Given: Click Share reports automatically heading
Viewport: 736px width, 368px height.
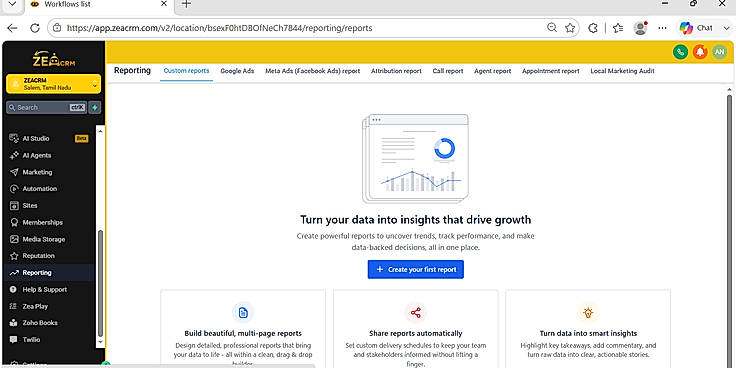Looking at the screenshot, I should [x=415, y=333].
